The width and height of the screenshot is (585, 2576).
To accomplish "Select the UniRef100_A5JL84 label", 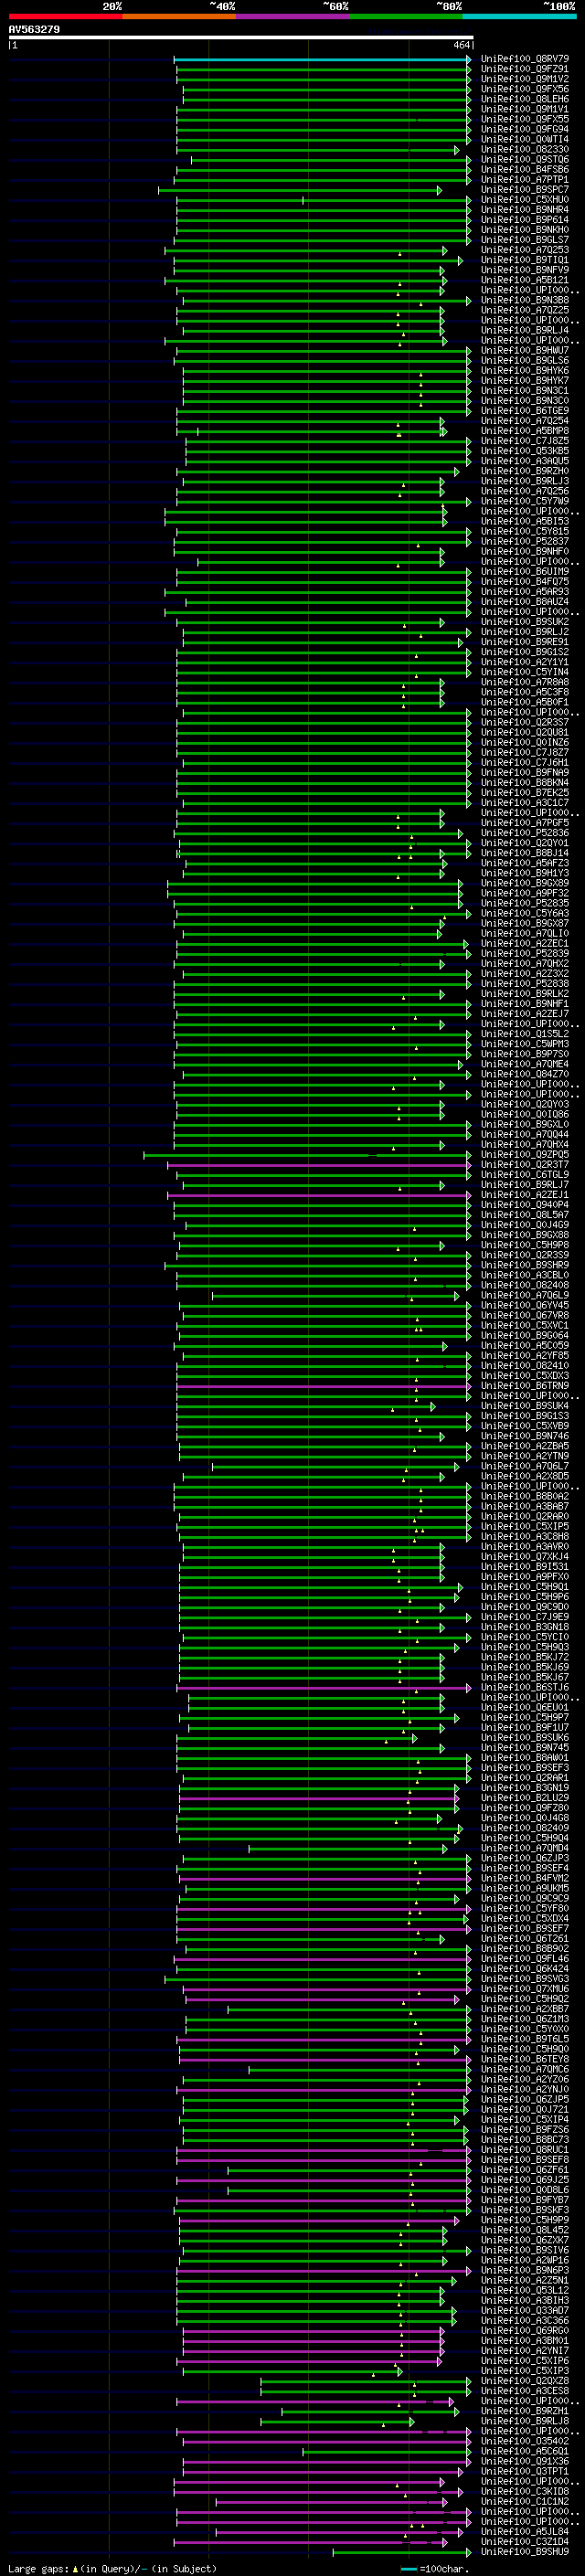I will pyautogui.click(x=525, y=2531).
